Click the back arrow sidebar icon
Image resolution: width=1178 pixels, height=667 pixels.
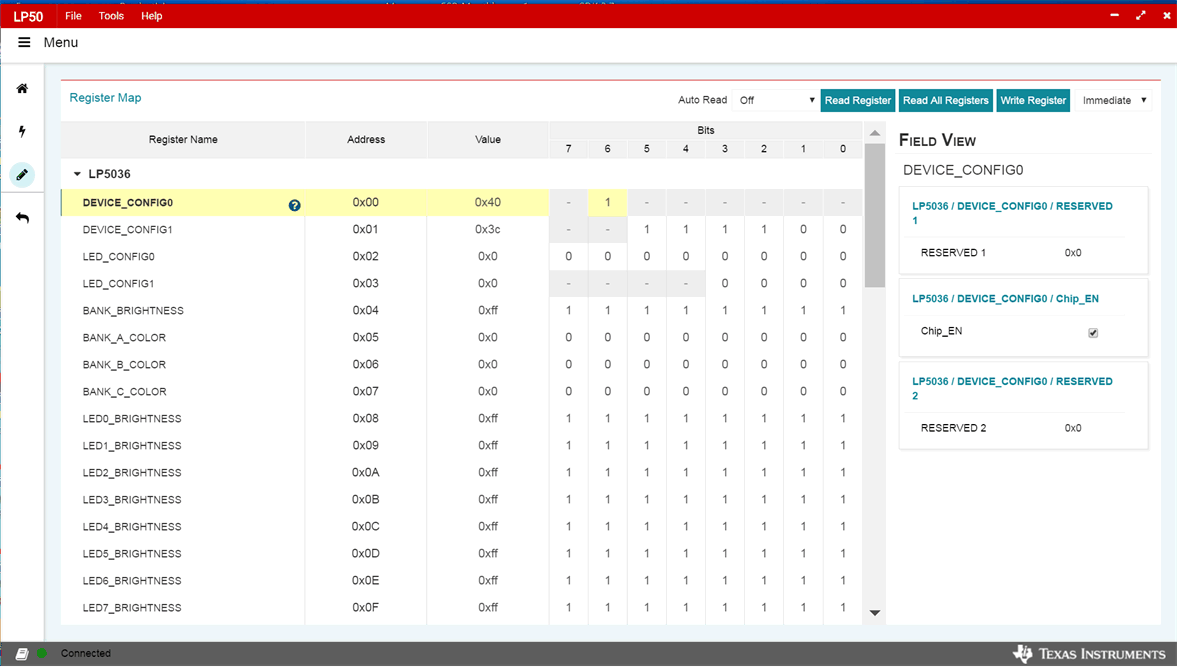[x=22, y=218]
